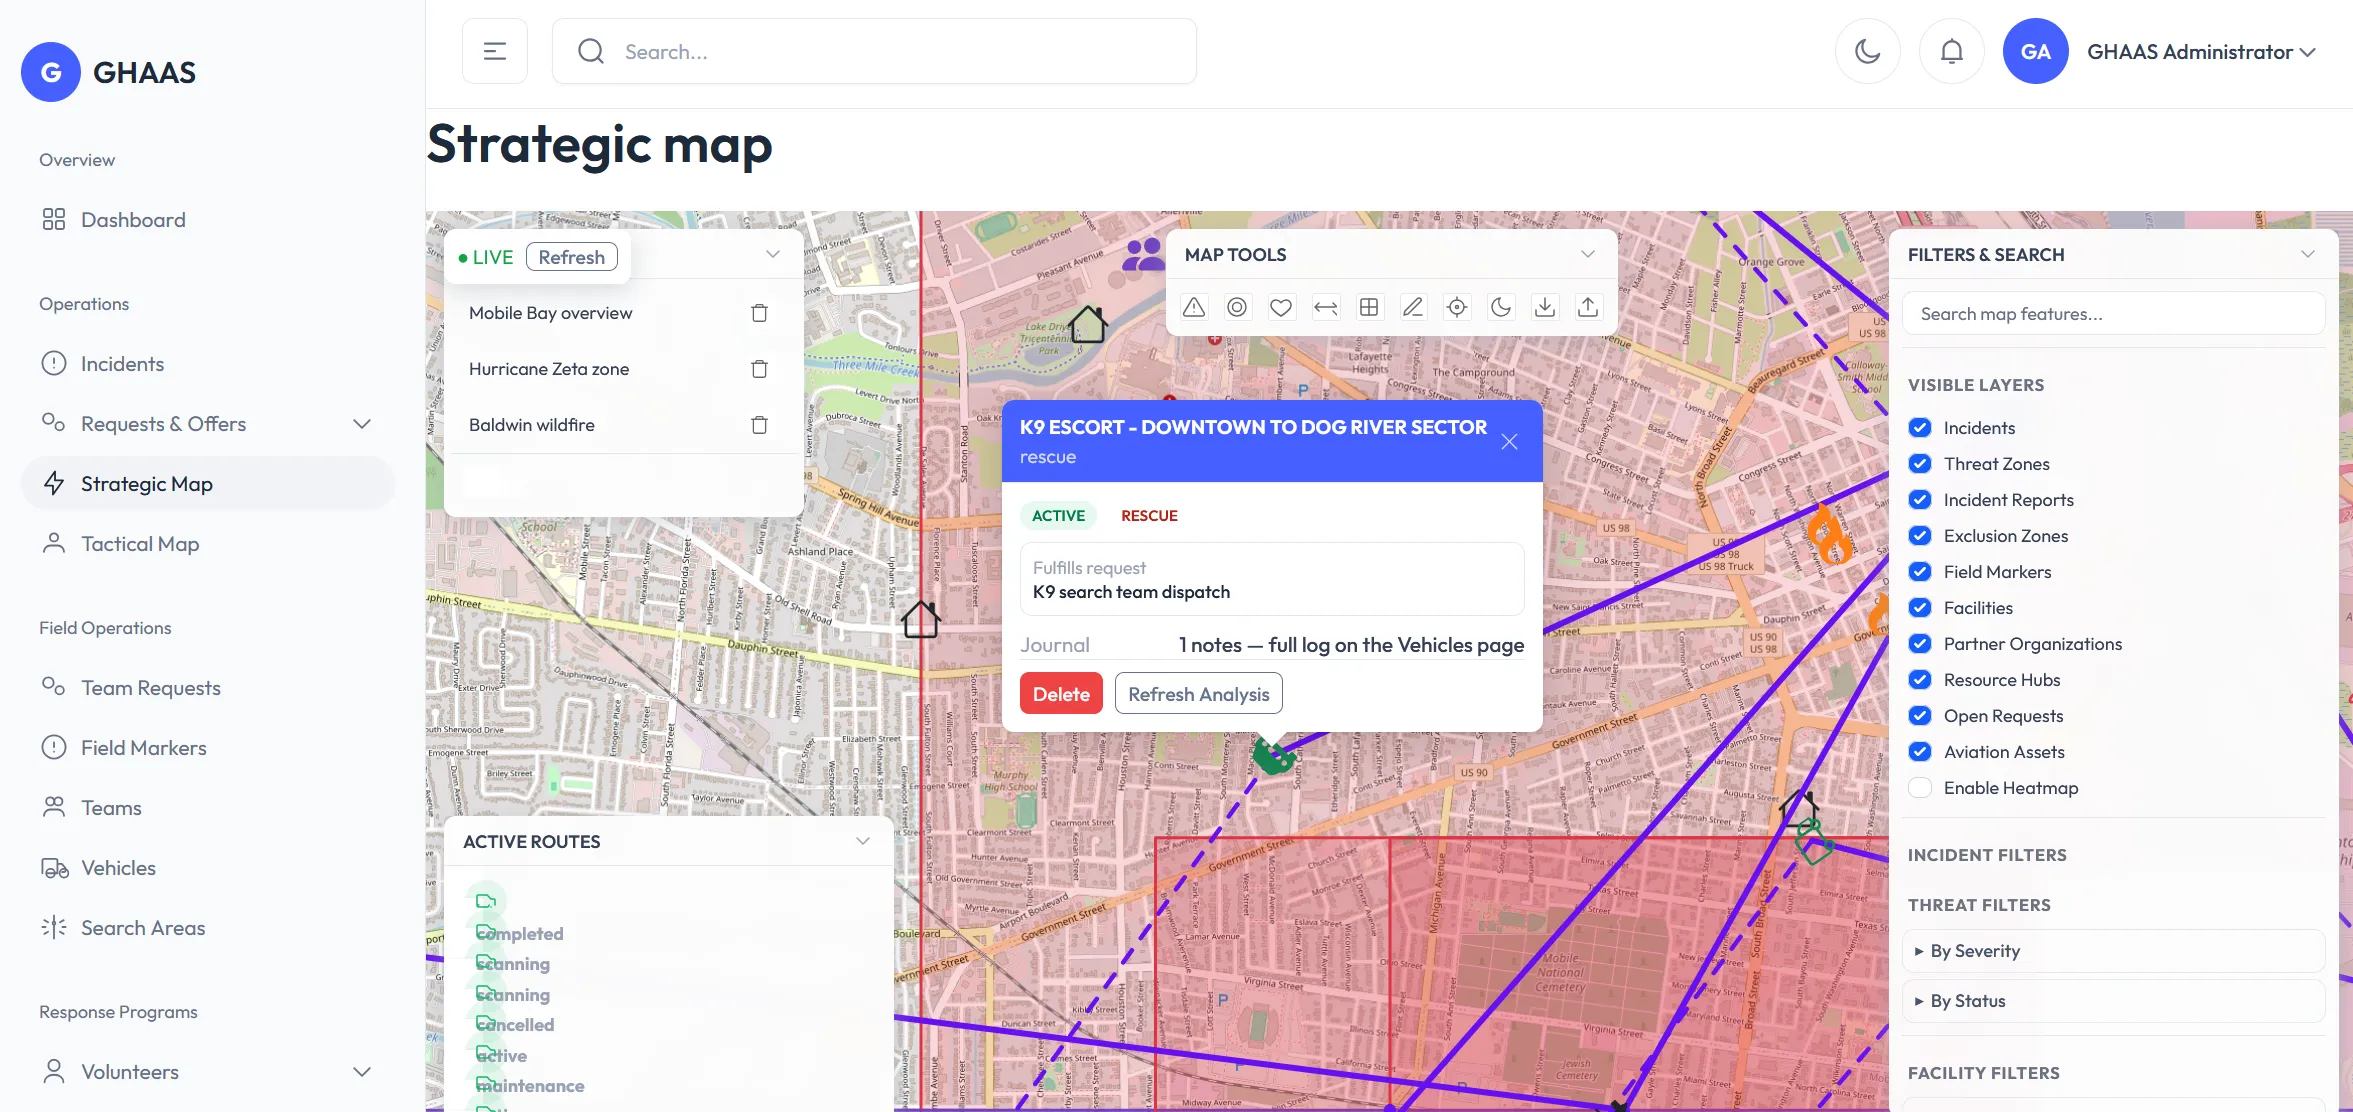
Task: Collapse the Active Routes panel
Action: point(863,841)
